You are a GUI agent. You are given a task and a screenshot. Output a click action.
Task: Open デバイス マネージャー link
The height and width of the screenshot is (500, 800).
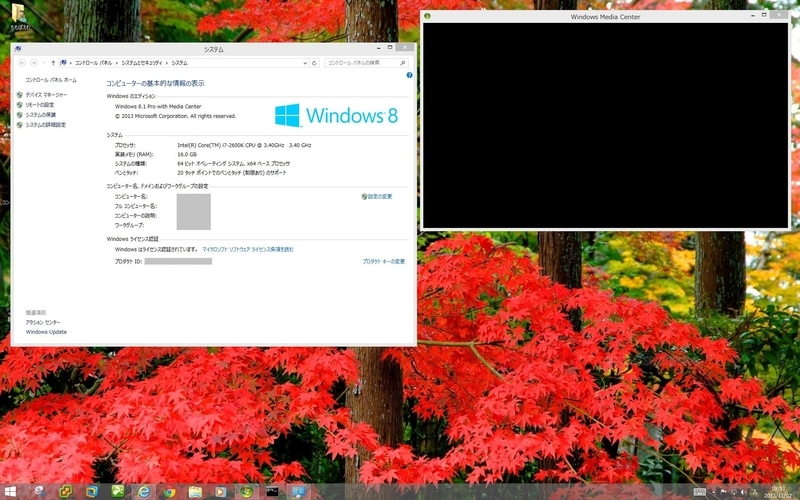pyautogui.click(x=46, y=95)
